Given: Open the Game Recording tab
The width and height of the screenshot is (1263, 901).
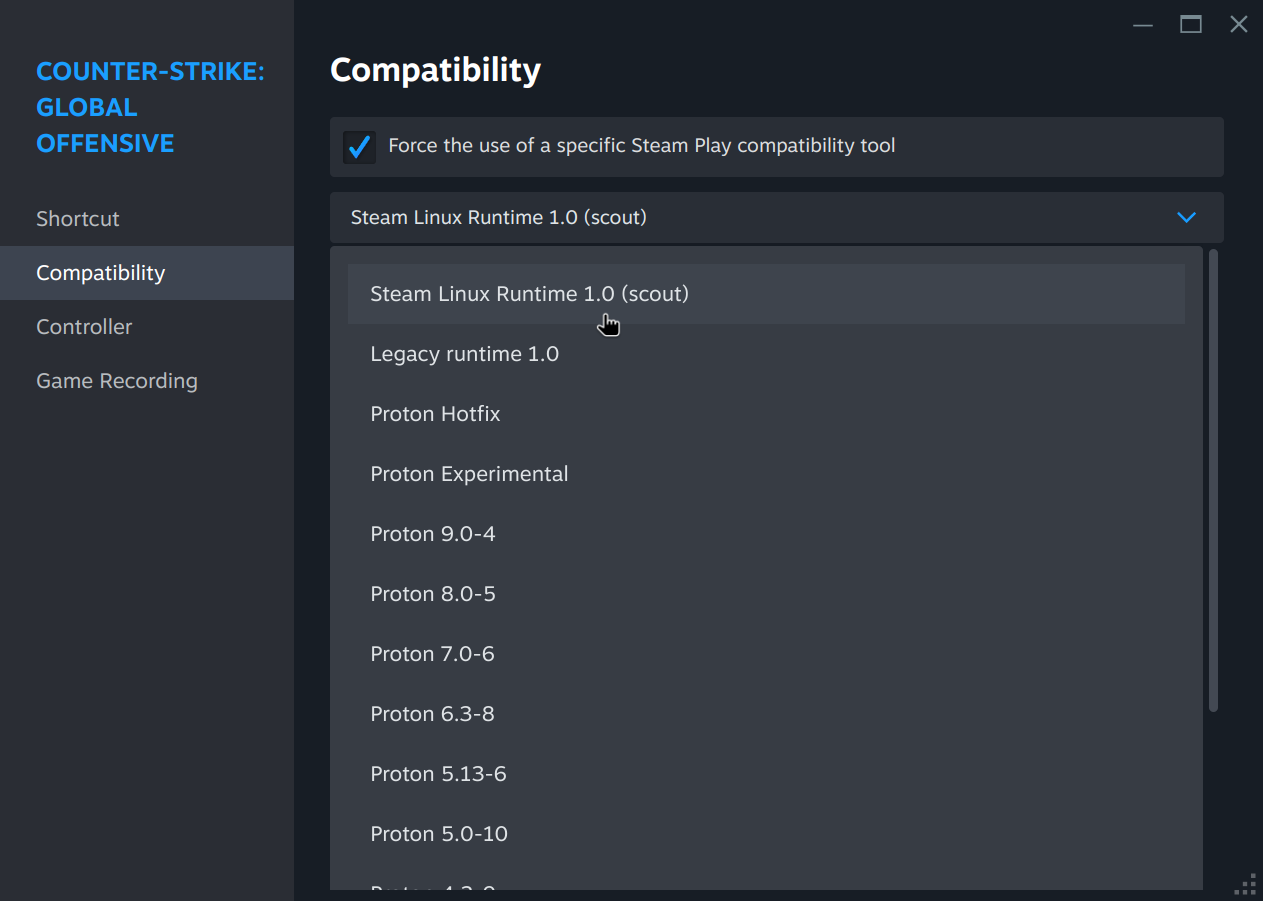Looking at the screenshot, I should tap(147, 381).
